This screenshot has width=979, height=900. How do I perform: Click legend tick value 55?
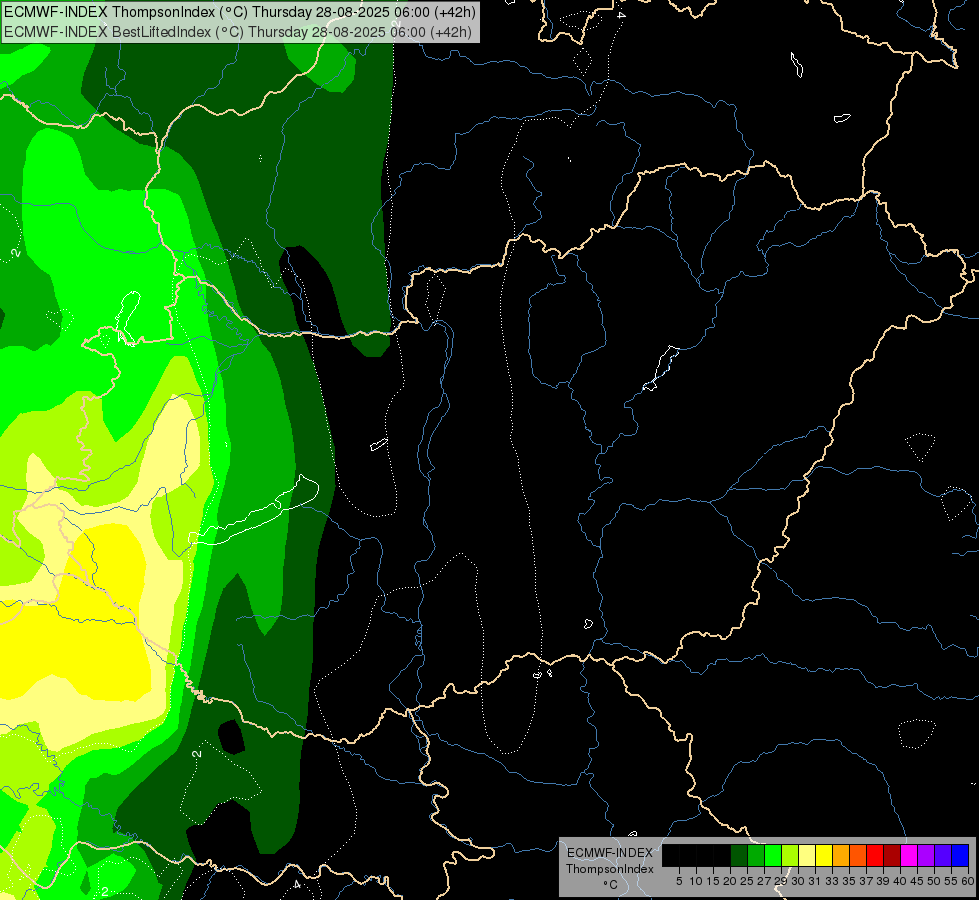pyautogui.click(x=952, y=881)
